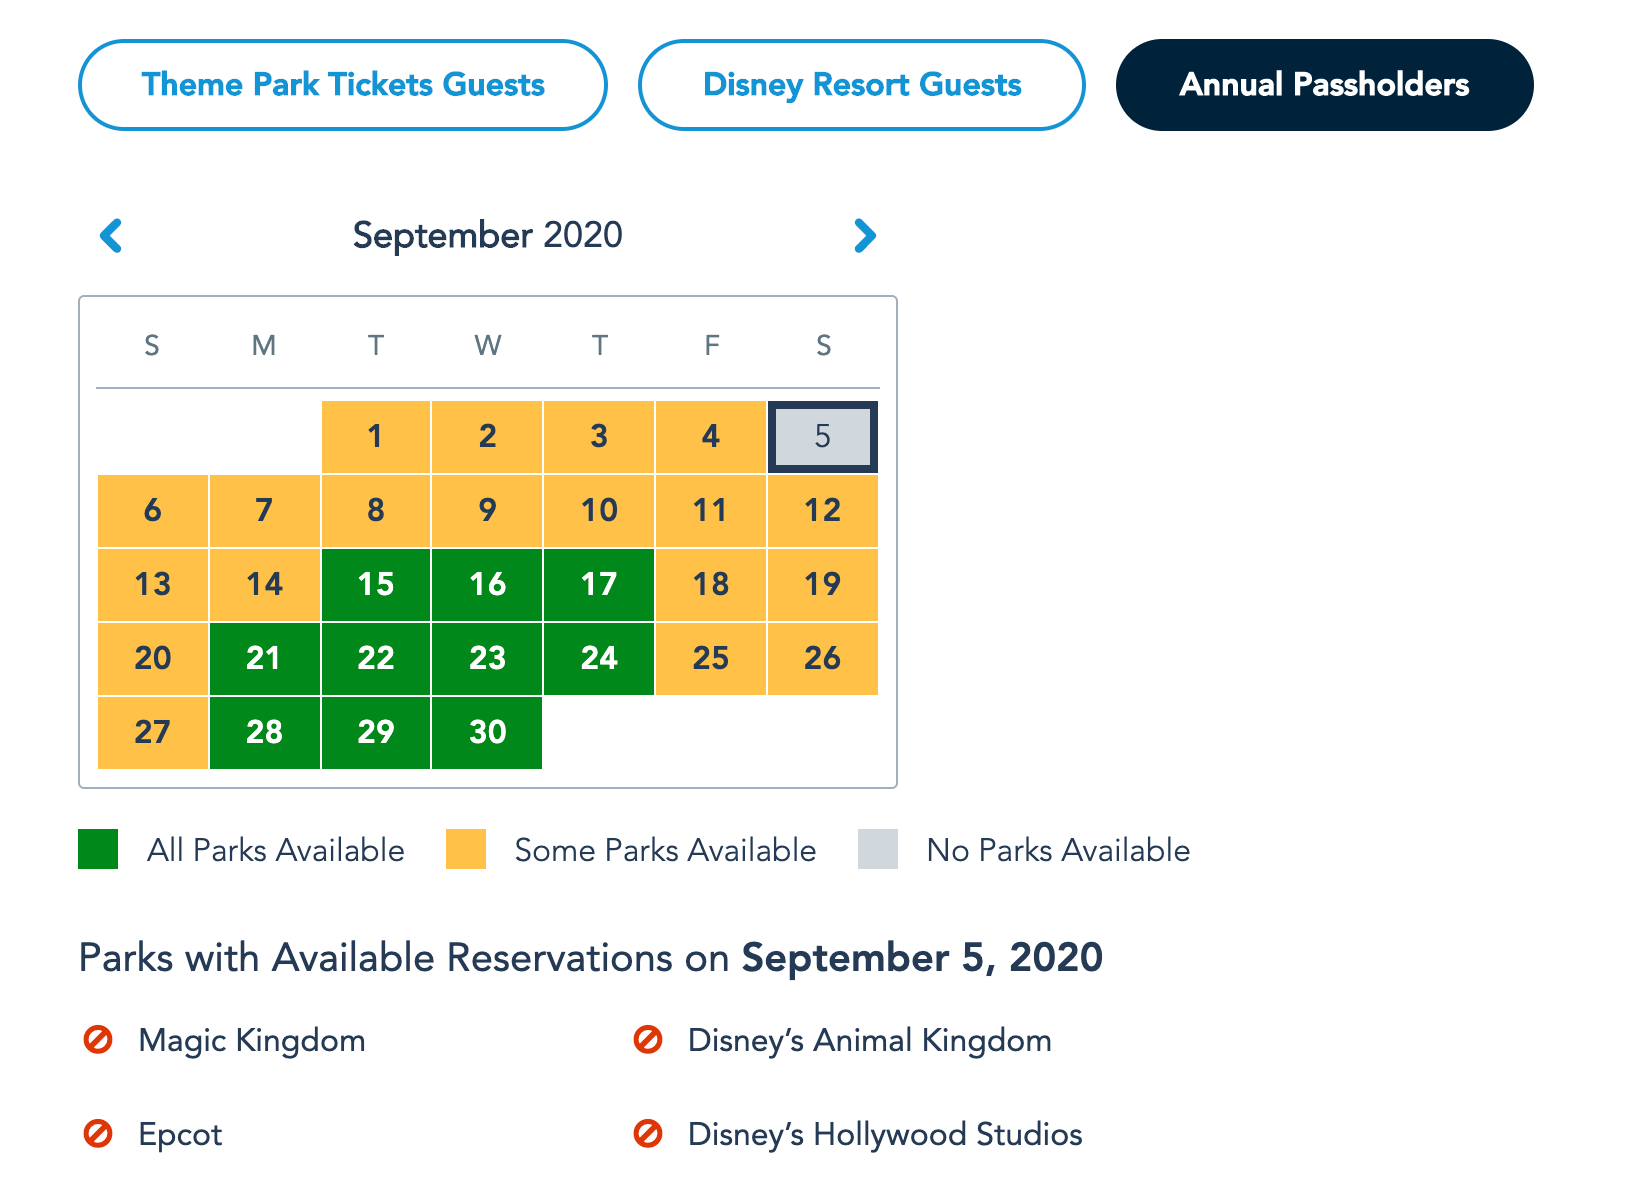Click the unavailable icon beside Disney's Animal Kingdom
Screen dimensions: 1628x1200
tap(648, 1040)
